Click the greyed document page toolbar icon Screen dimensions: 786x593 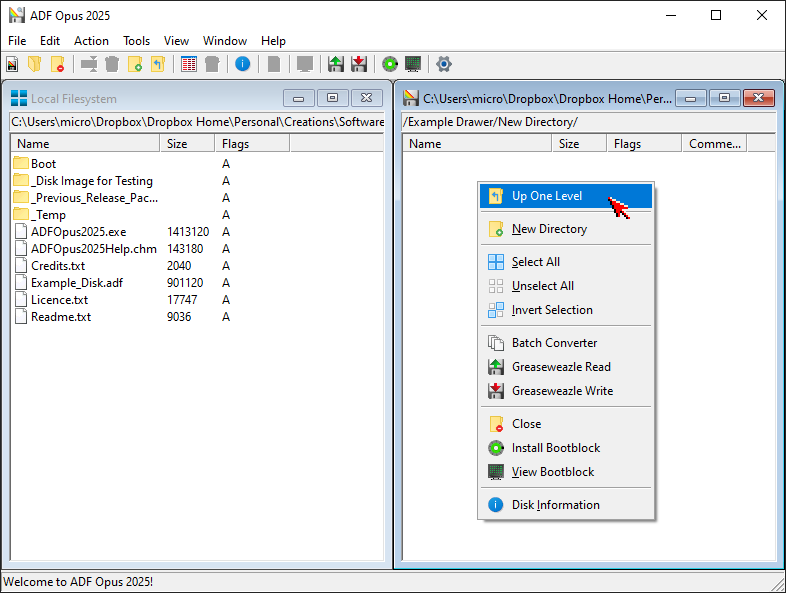coord(274,64)
